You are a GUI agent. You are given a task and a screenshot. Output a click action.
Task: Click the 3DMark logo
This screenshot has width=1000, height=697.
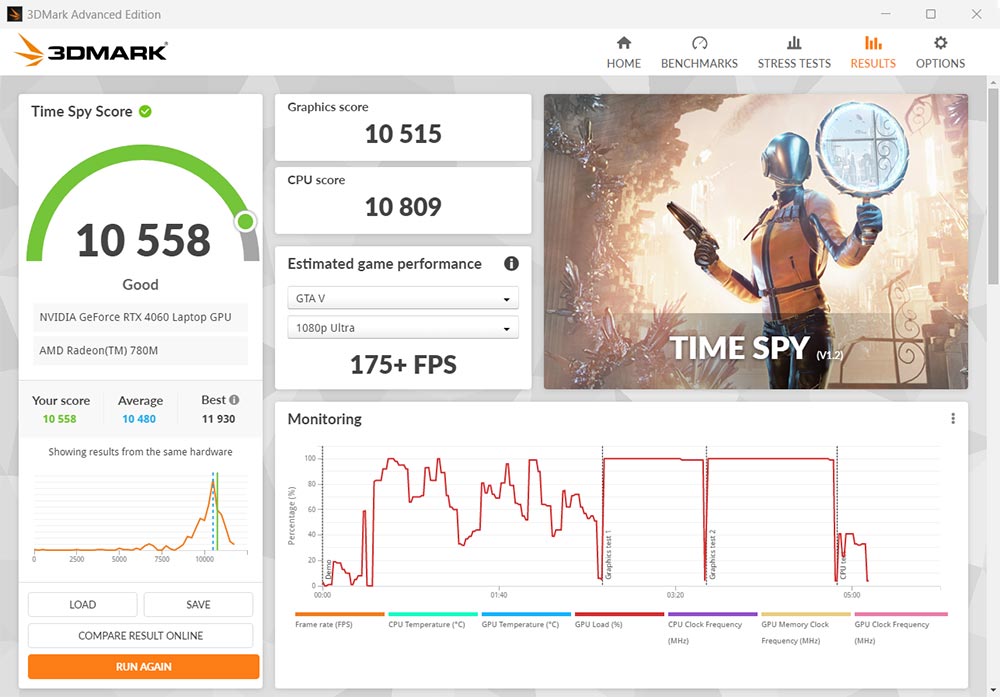(91, 51)
